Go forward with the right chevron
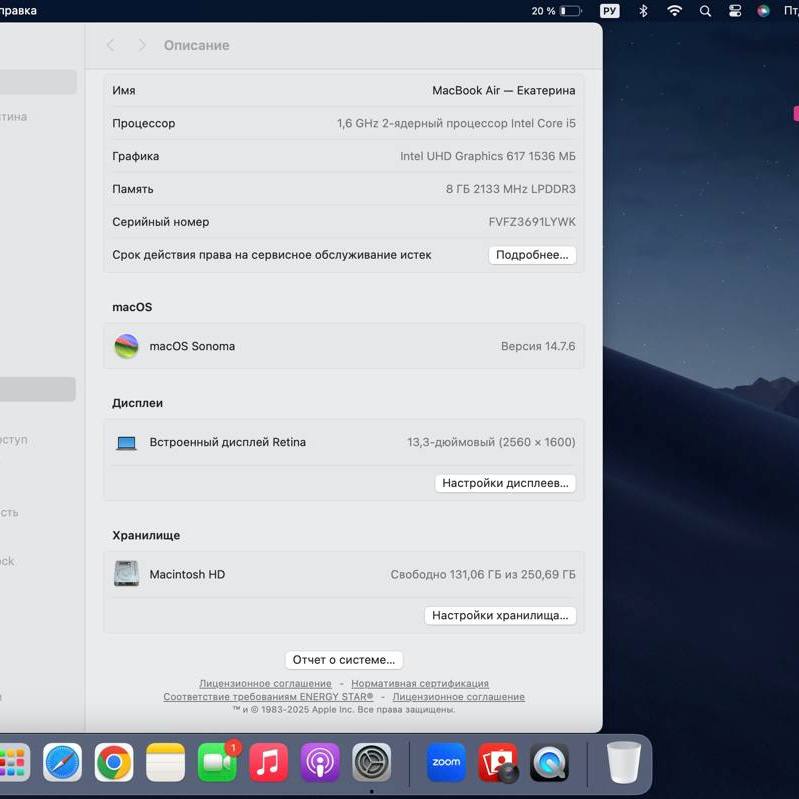 [142, 45]
